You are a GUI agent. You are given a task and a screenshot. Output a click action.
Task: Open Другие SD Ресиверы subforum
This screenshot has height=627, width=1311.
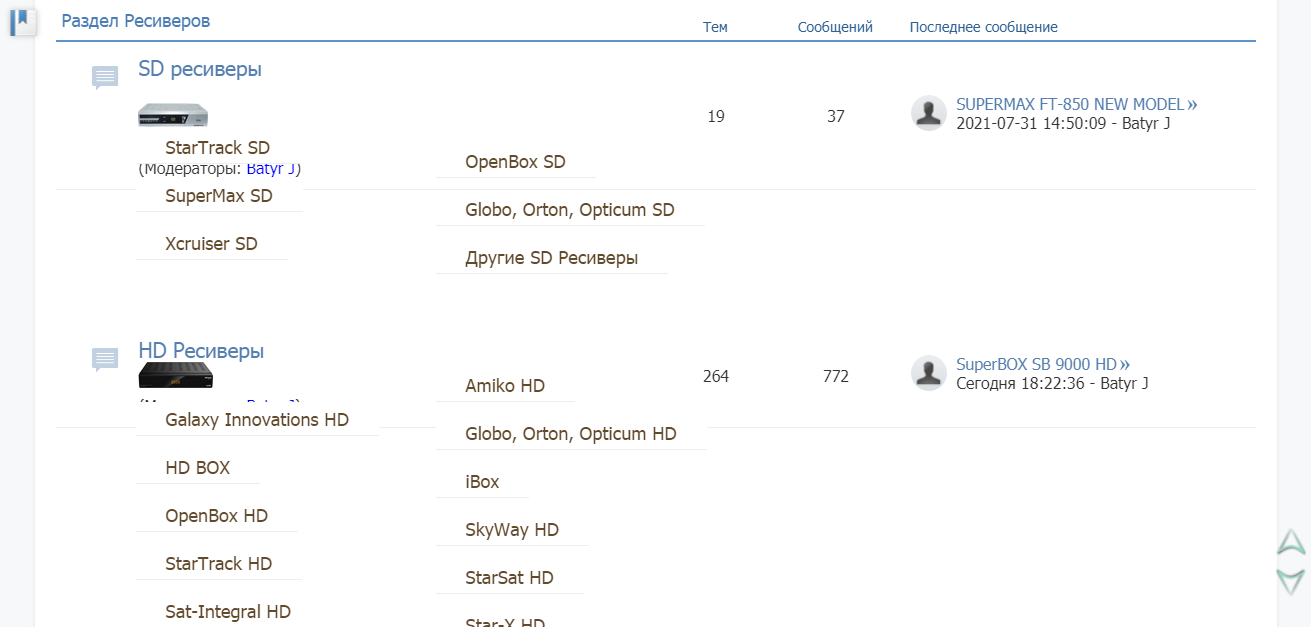pyautogui.click(x=551, y=258)
